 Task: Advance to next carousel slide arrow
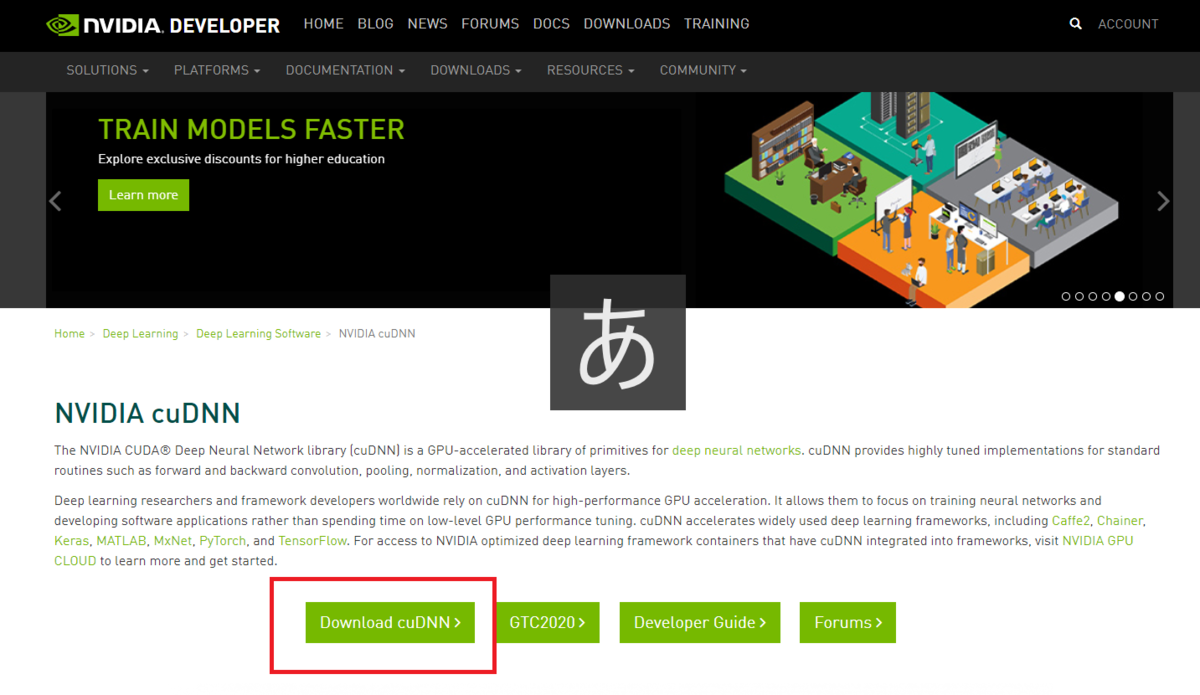click(x=1163, y=201)
